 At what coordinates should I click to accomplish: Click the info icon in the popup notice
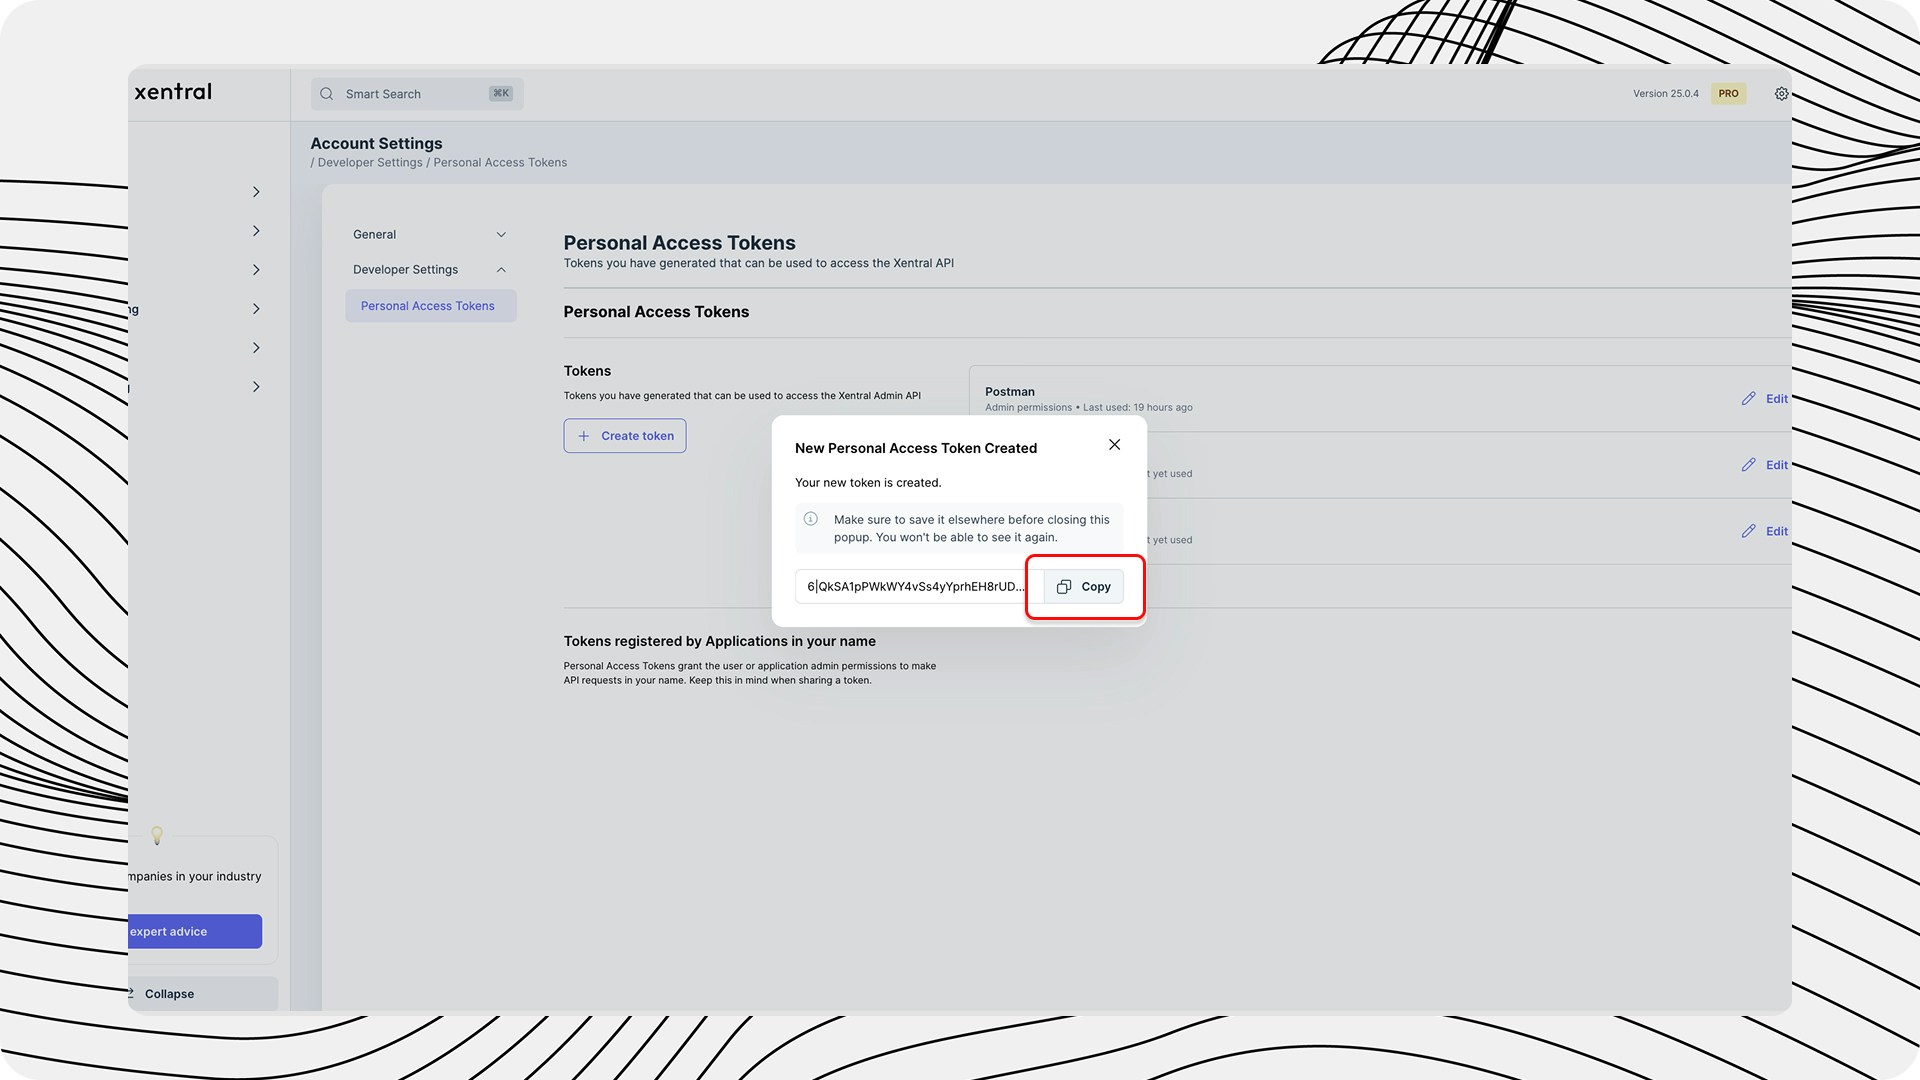811,519
